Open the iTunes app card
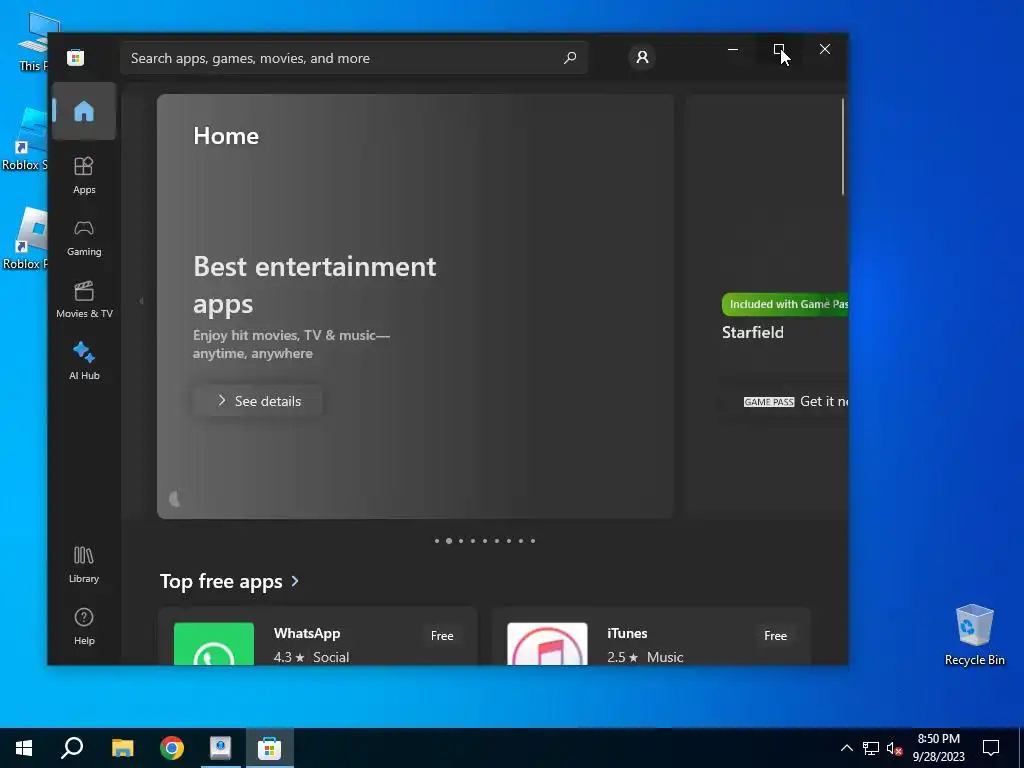The width and height of the screenshot is (1024, 768). click(x=651, y=636)
